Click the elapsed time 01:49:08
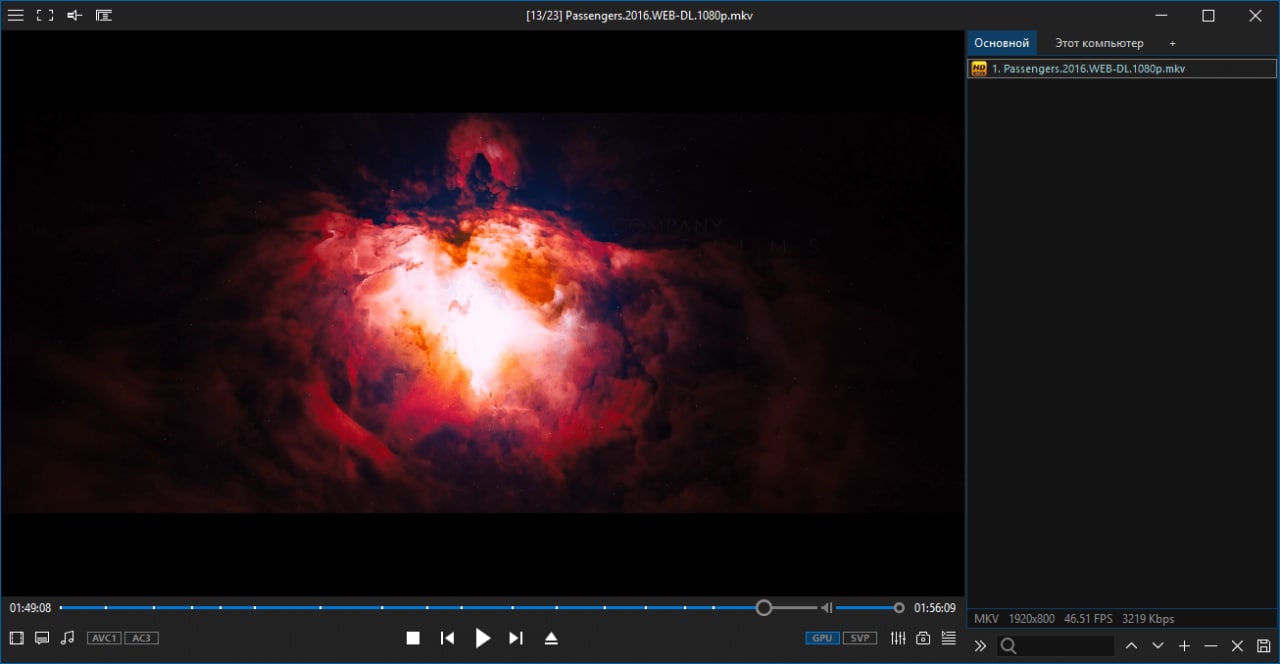The image size is (1280, 664). (30, 608)
